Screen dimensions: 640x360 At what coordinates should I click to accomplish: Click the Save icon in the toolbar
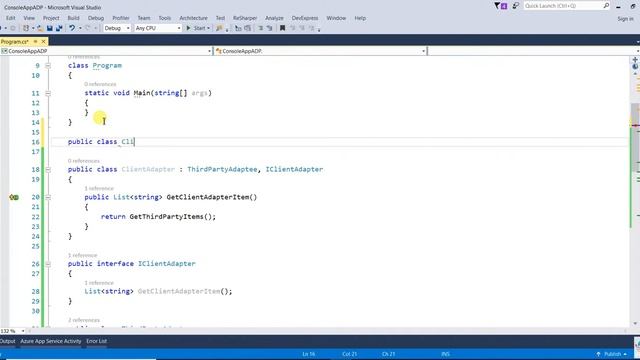point(50,28)
